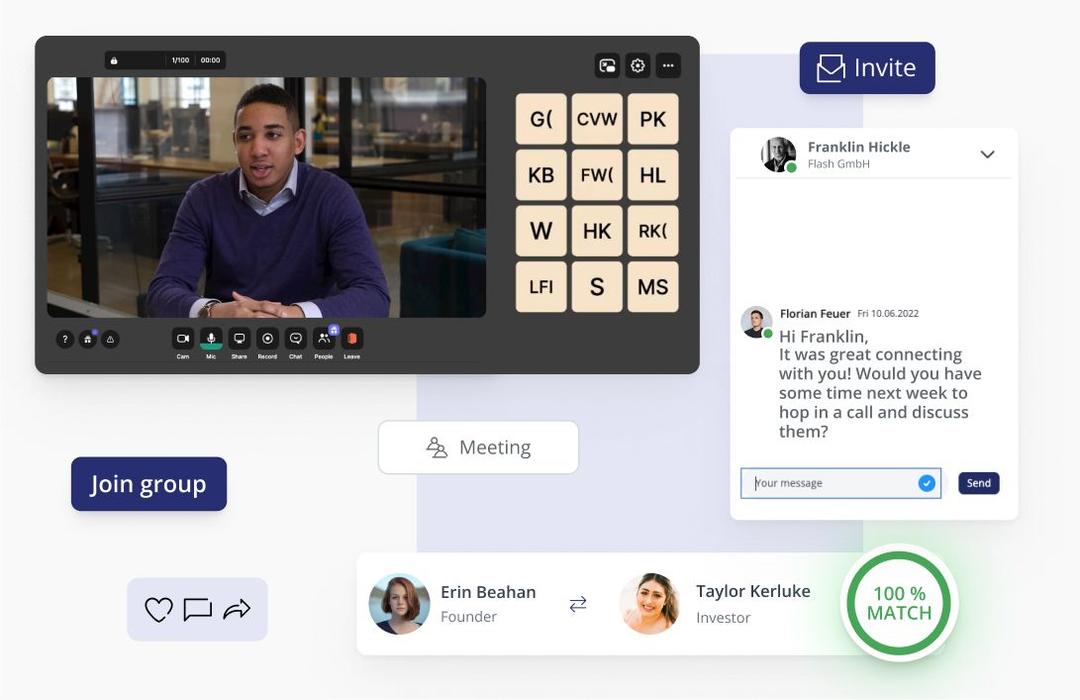Viewport: 1080px width, 700px height.
Task: Open call settings gear icon
Action: (638, 66)
